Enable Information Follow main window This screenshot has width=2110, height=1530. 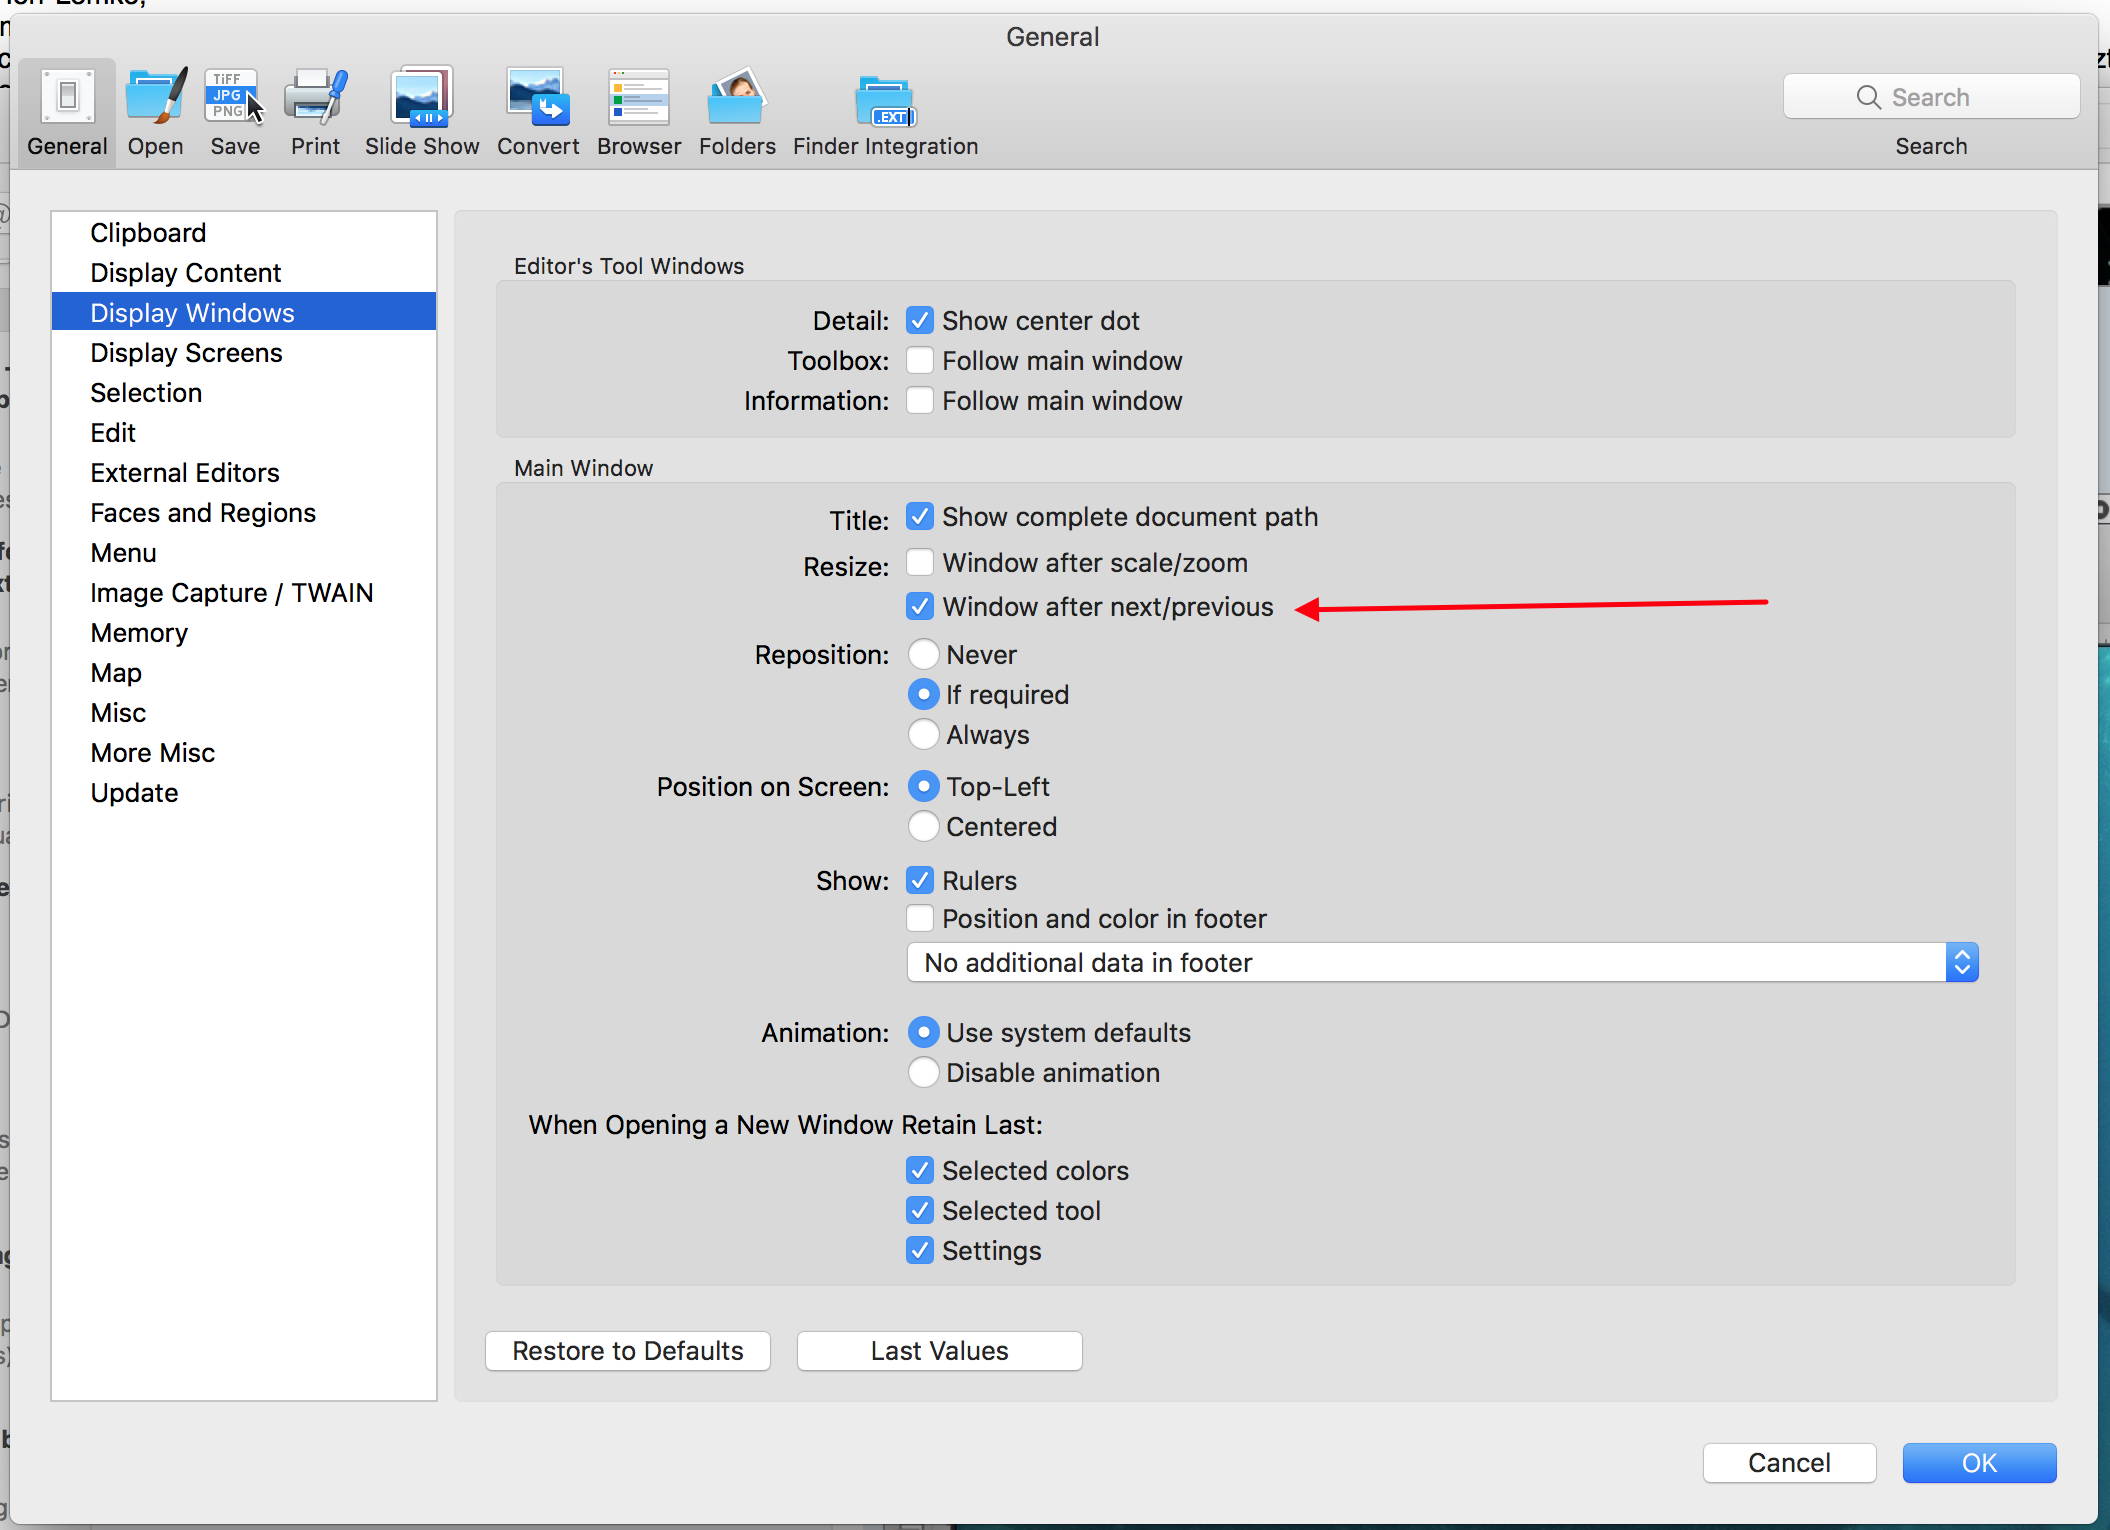click(920, 400)
